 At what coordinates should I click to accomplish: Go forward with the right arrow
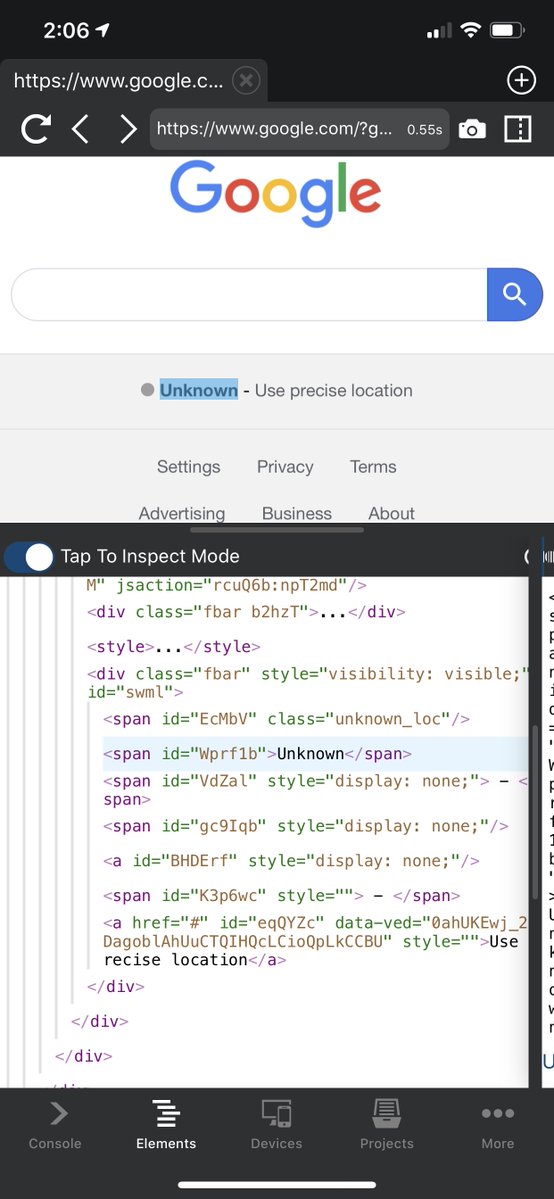(128, 129)
